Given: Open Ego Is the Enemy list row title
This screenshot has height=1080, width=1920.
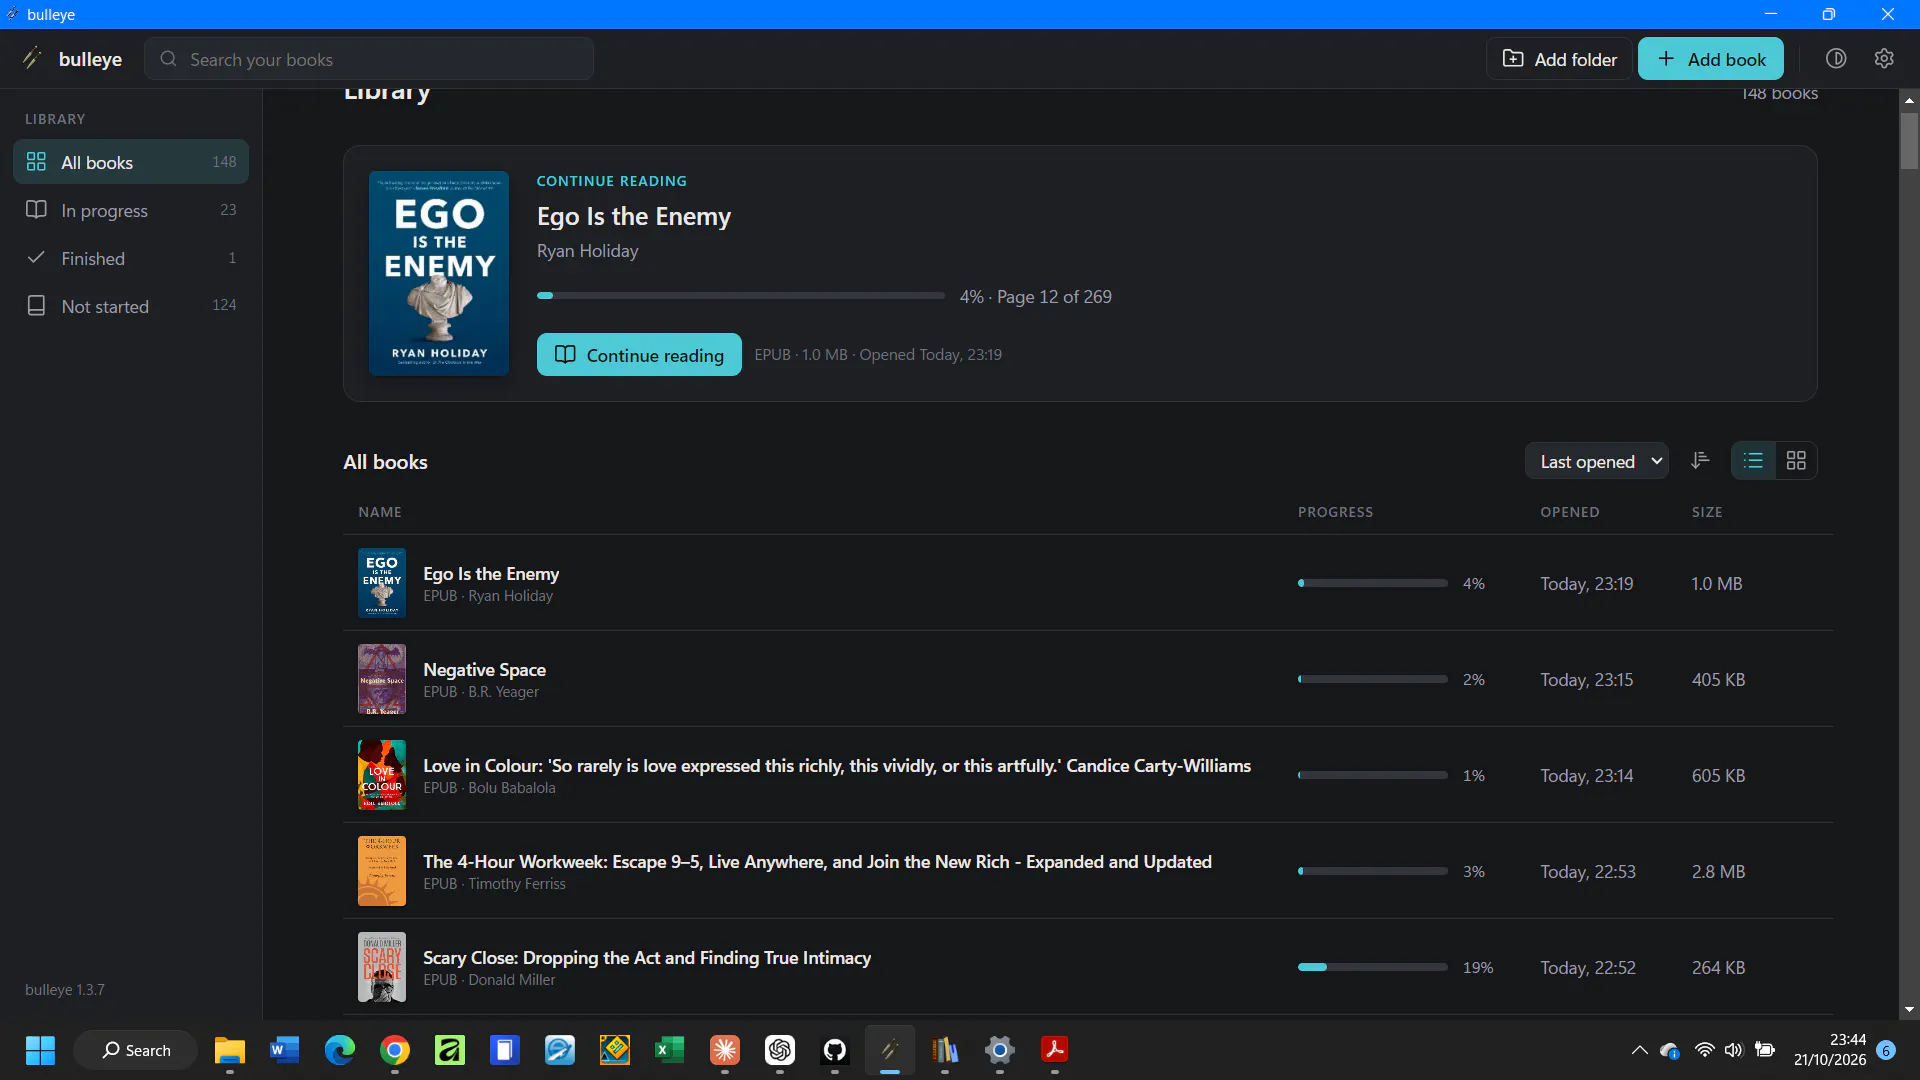Looking at the screenshot, I should click(x=491, y=573).
